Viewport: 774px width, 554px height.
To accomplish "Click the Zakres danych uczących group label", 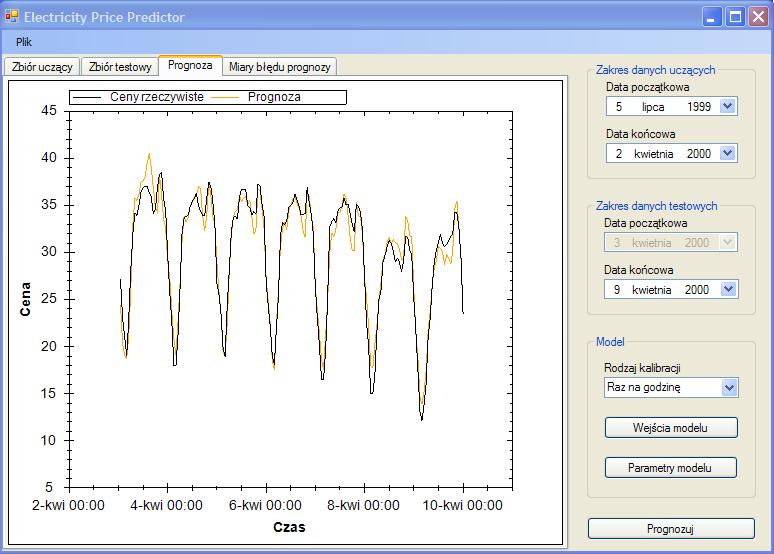I will tap(656, 70).
